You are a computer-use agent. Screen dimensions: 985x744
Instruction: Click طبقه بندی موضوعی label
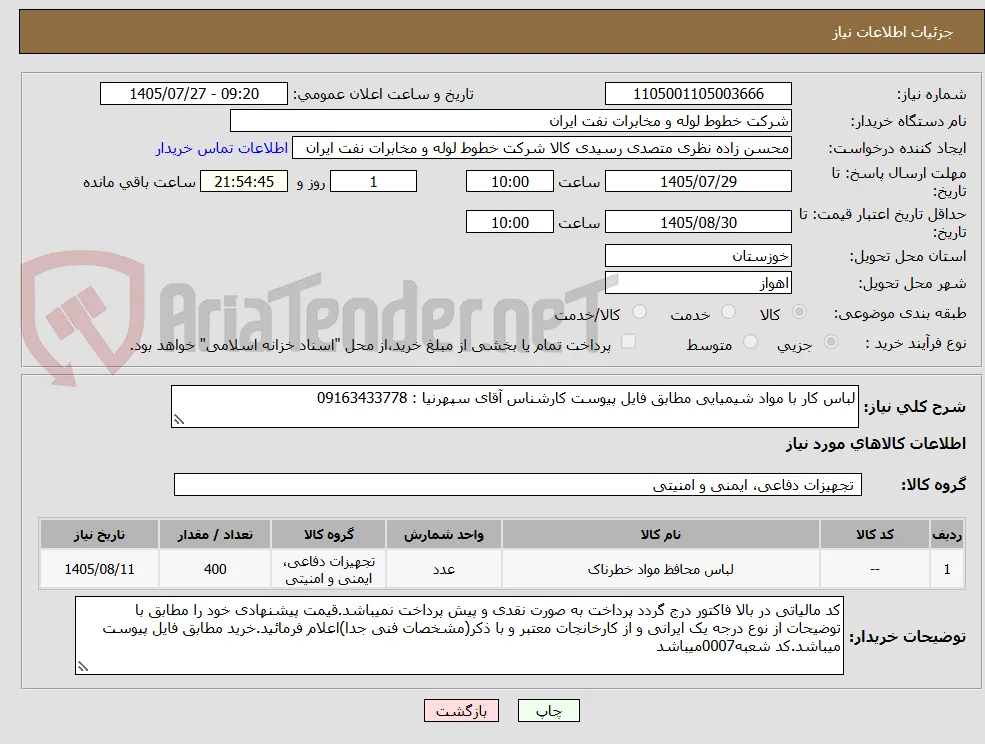pos(900,314)
